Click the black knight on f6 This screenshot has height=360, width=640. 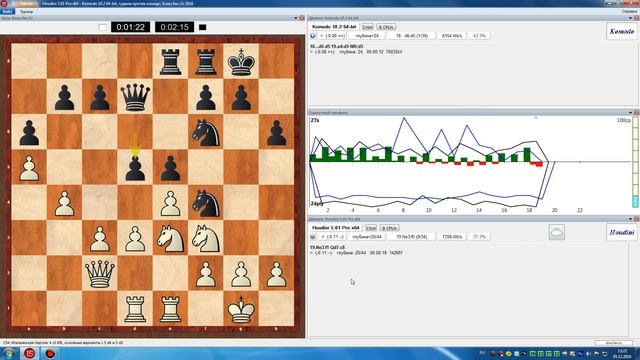(206, 132)
